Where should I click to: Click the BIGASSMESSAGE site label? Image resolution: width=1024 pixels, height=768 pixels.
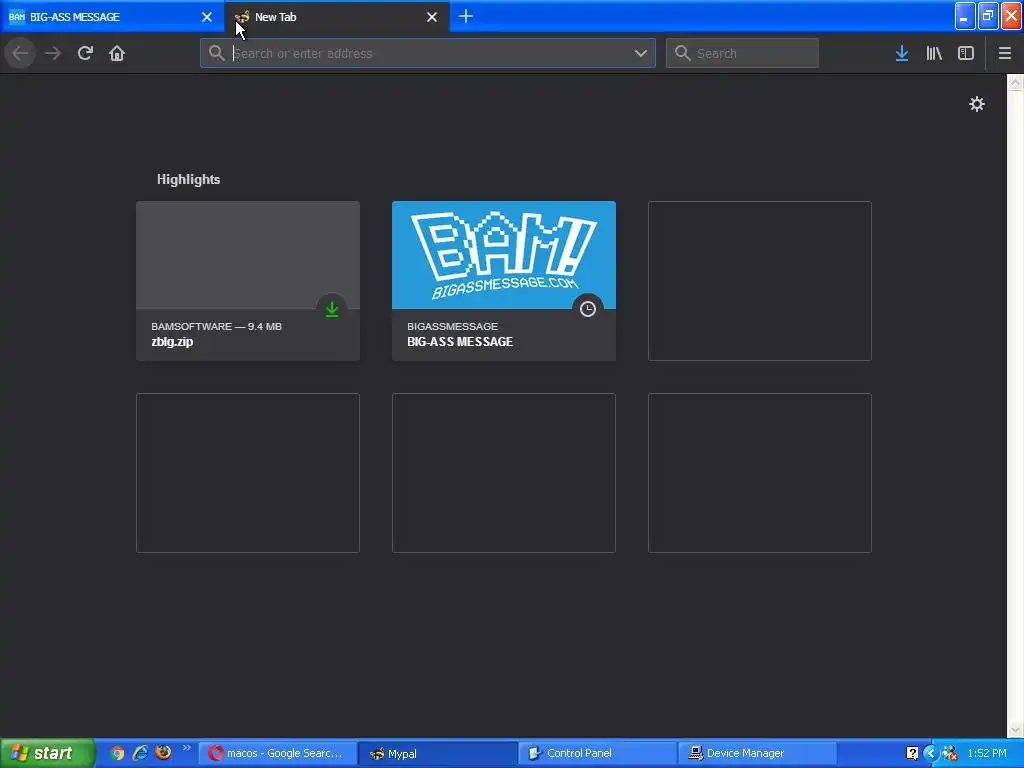pos(453,326)
